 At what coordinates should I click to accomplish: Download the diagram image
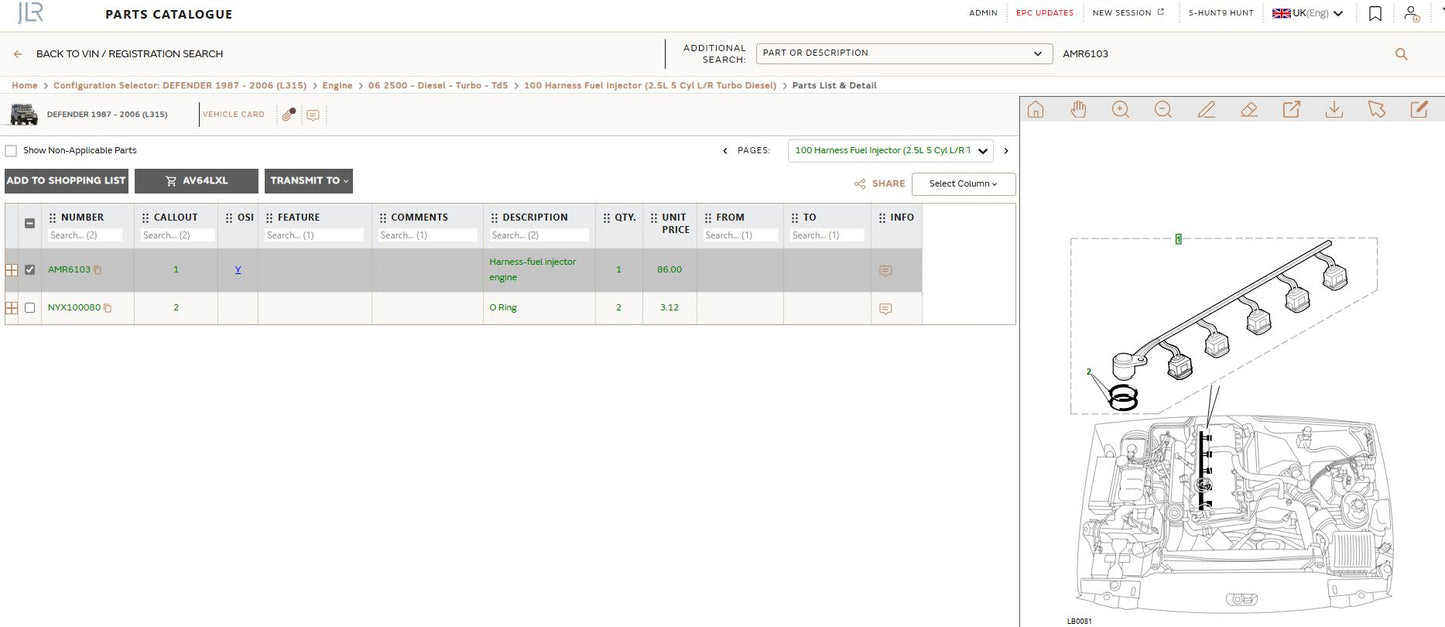click(x=1334, y=109)
